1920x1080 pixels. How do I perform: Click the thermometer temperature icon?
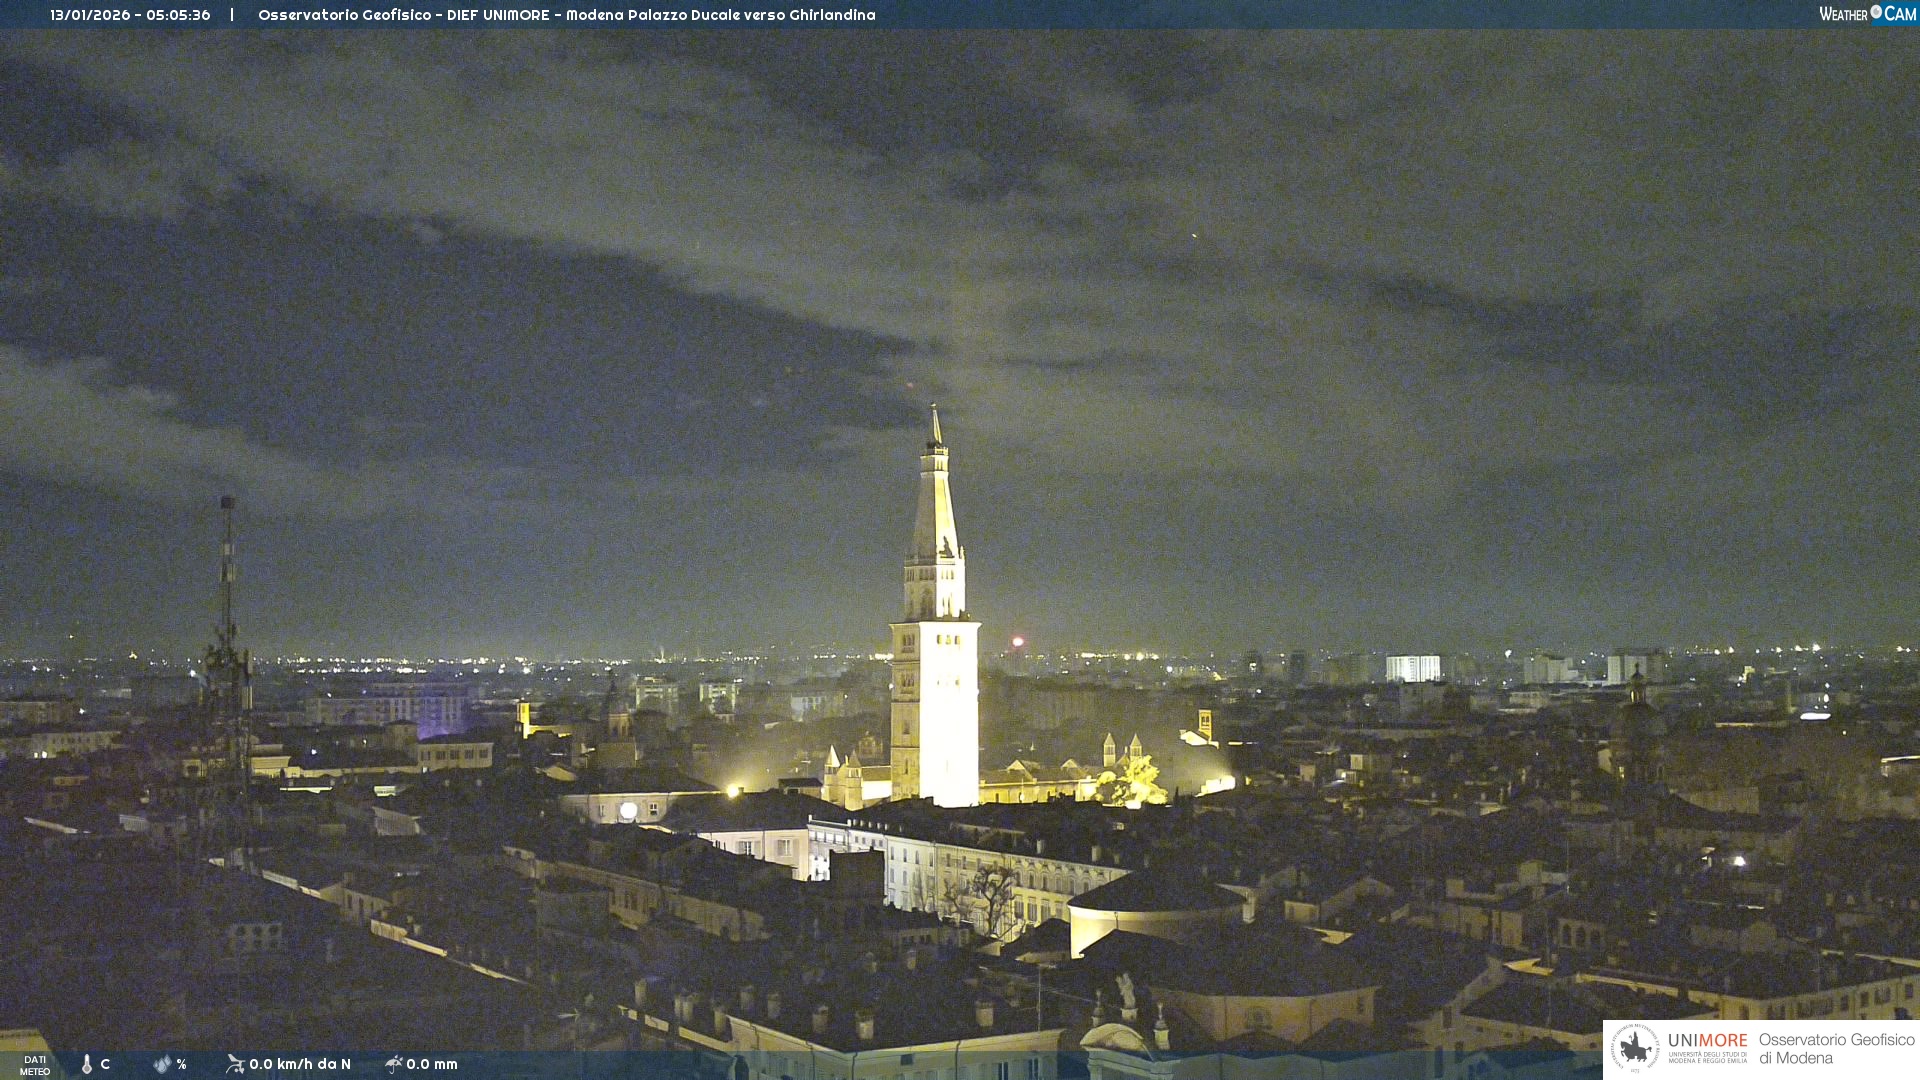[87, 1064]
